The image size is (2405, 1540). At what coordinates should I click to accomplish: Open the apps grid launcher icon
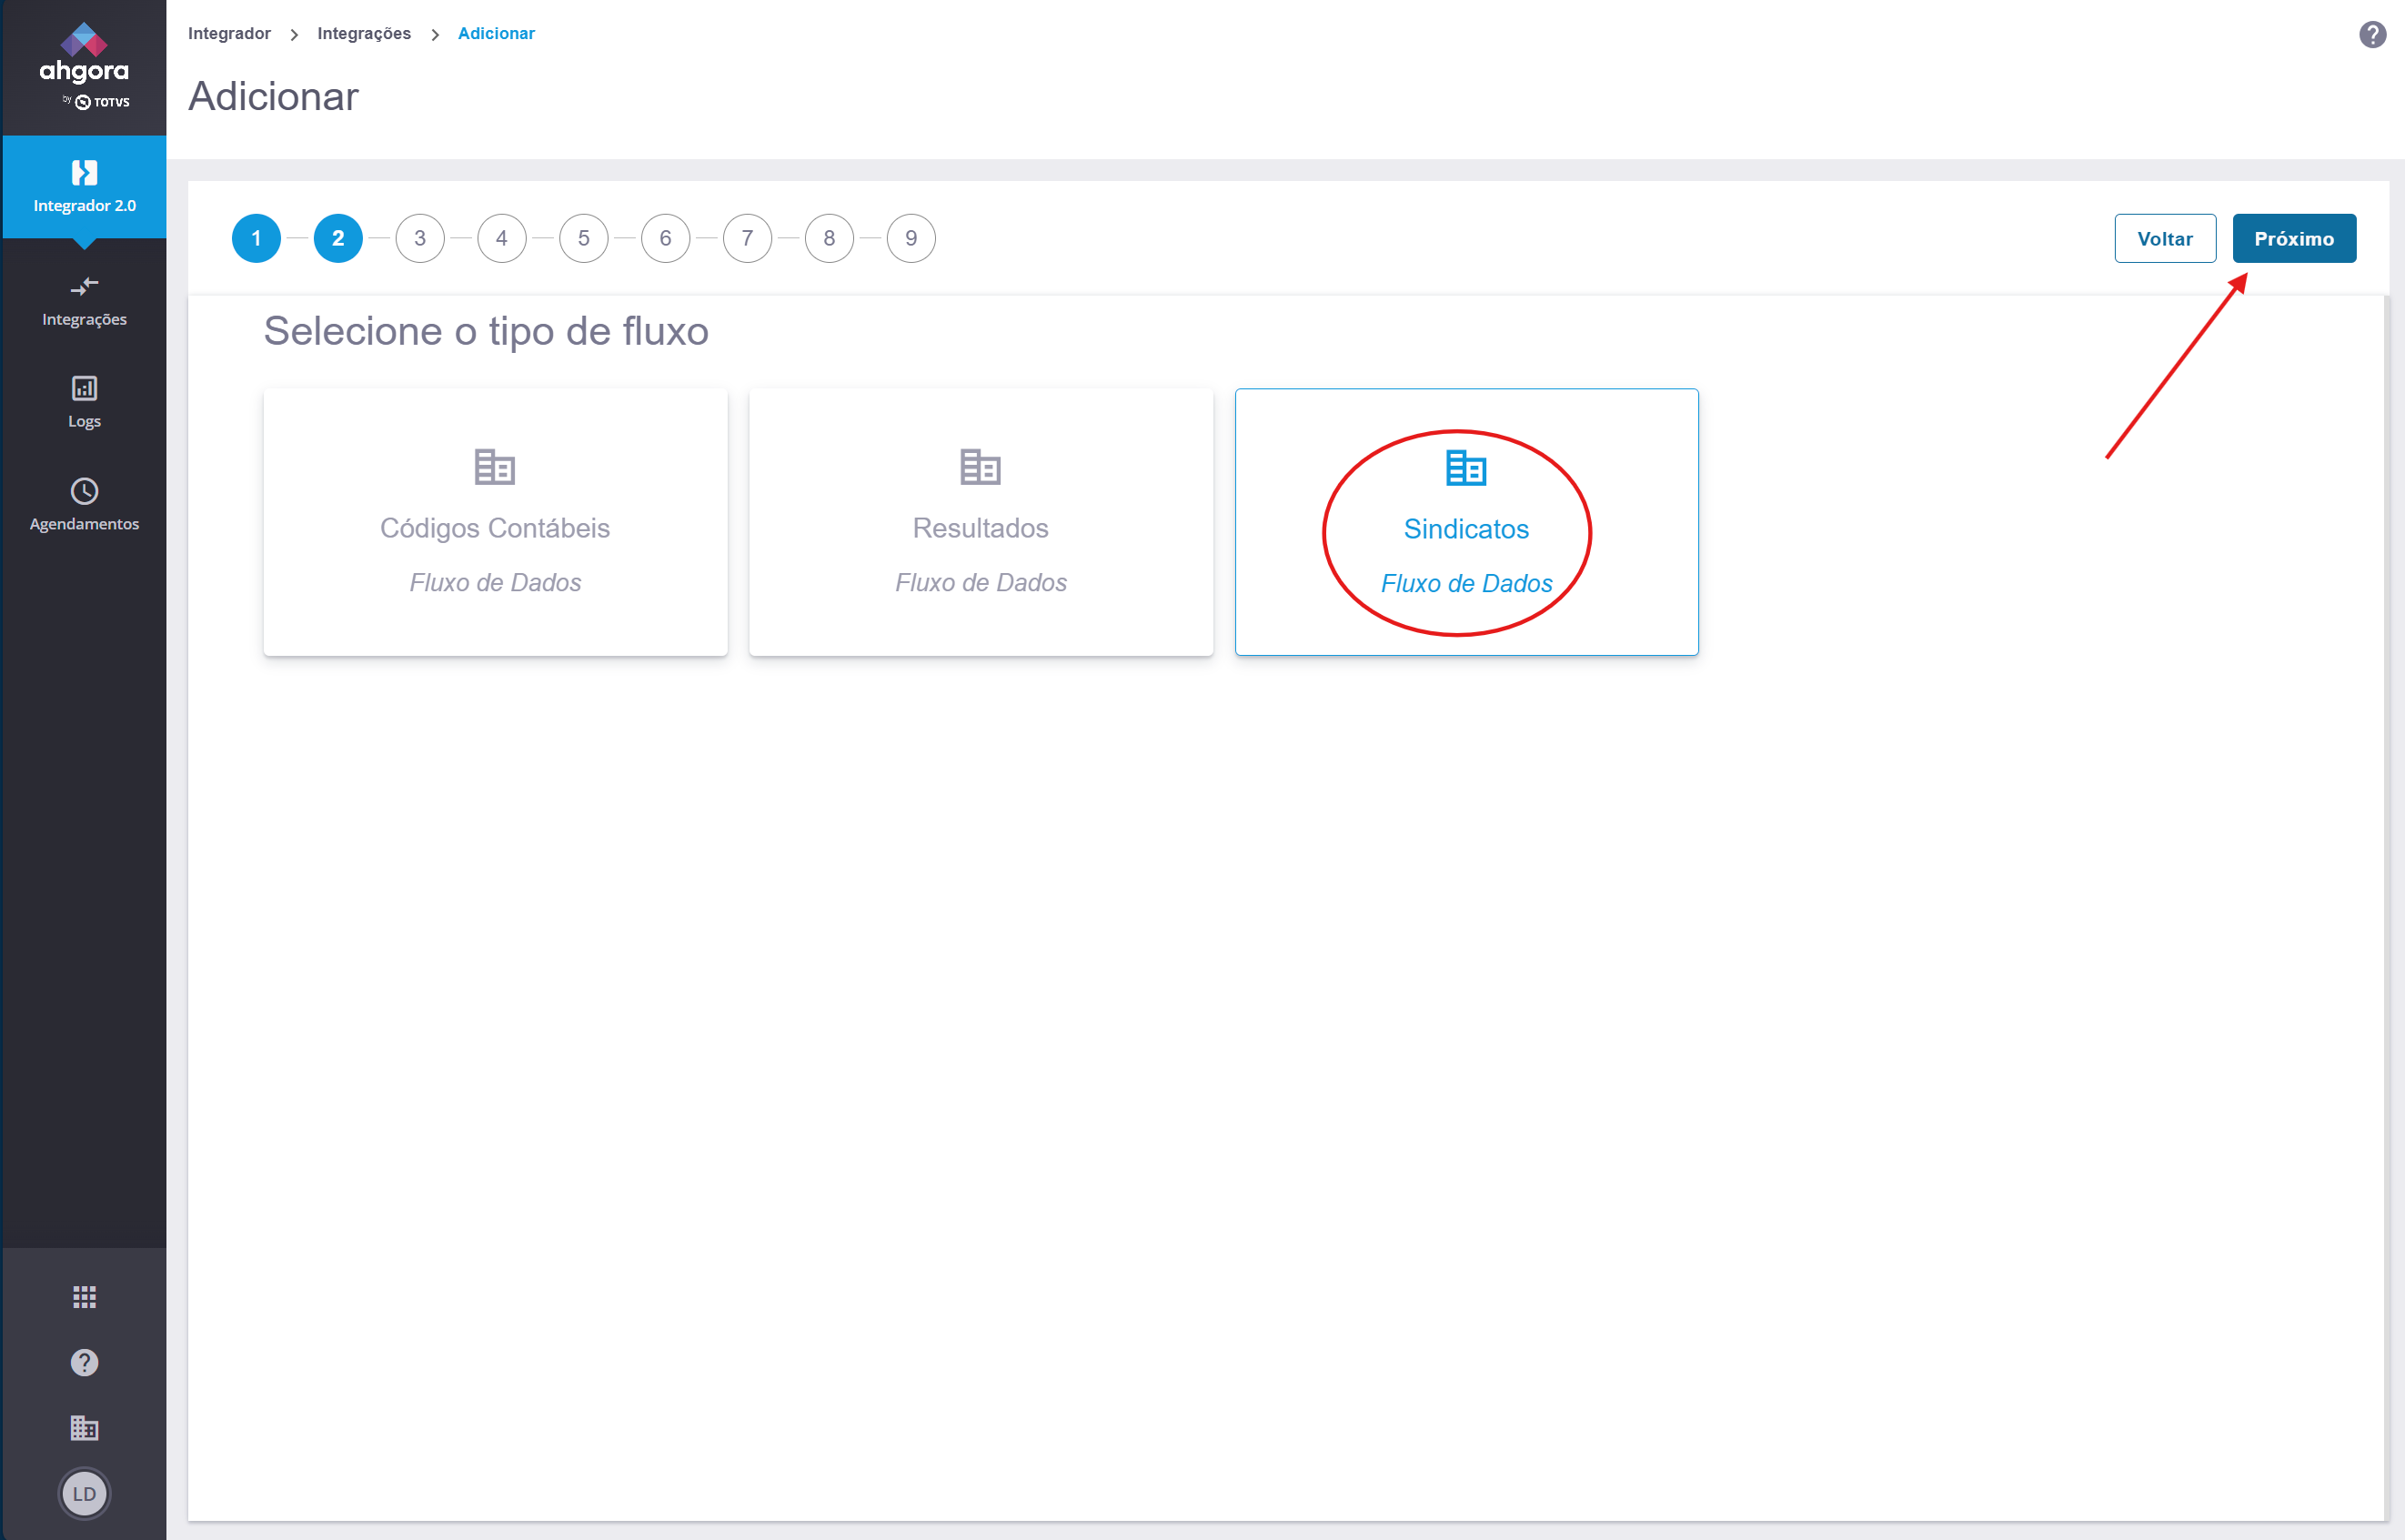click(84, 1297)
